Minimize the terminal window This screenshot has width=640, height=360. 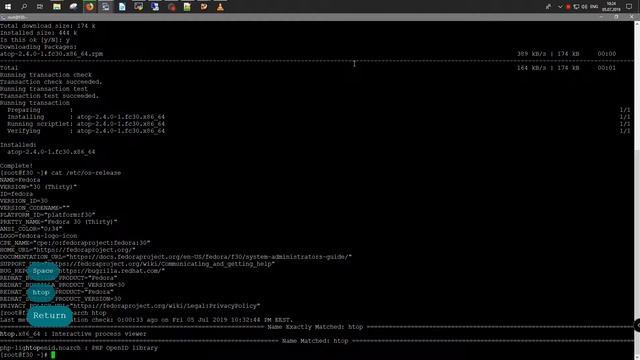point(601,17)
